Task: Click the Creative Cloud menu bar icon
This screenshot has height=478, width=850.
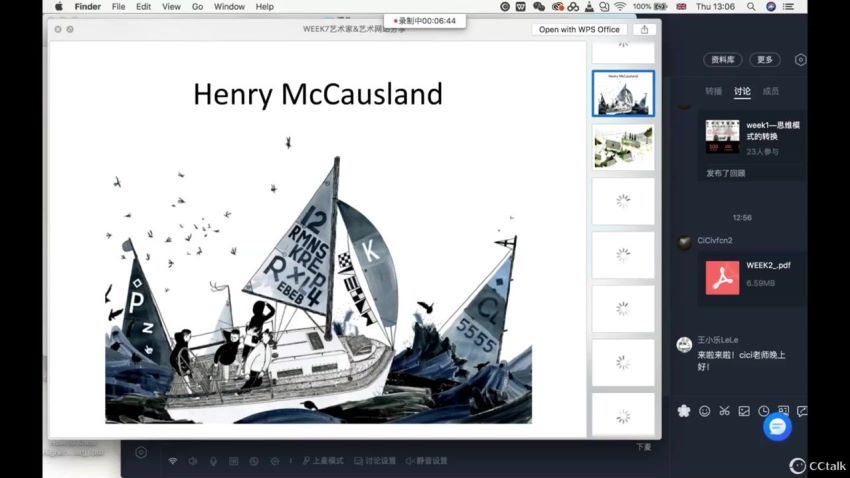Action: tap(557, 7)
